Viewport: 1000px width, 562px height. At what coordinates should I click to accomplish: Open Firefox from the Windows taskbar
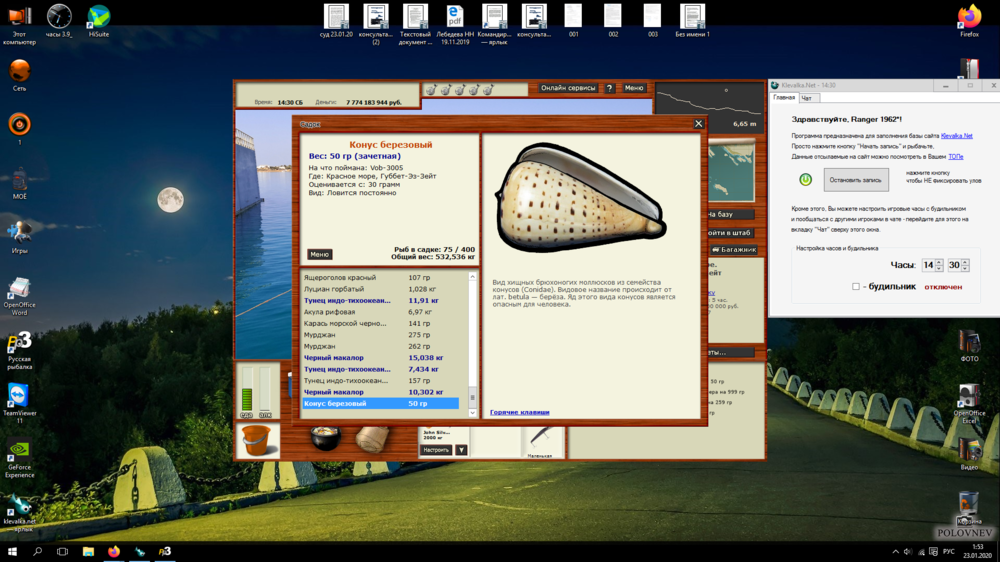113,551
